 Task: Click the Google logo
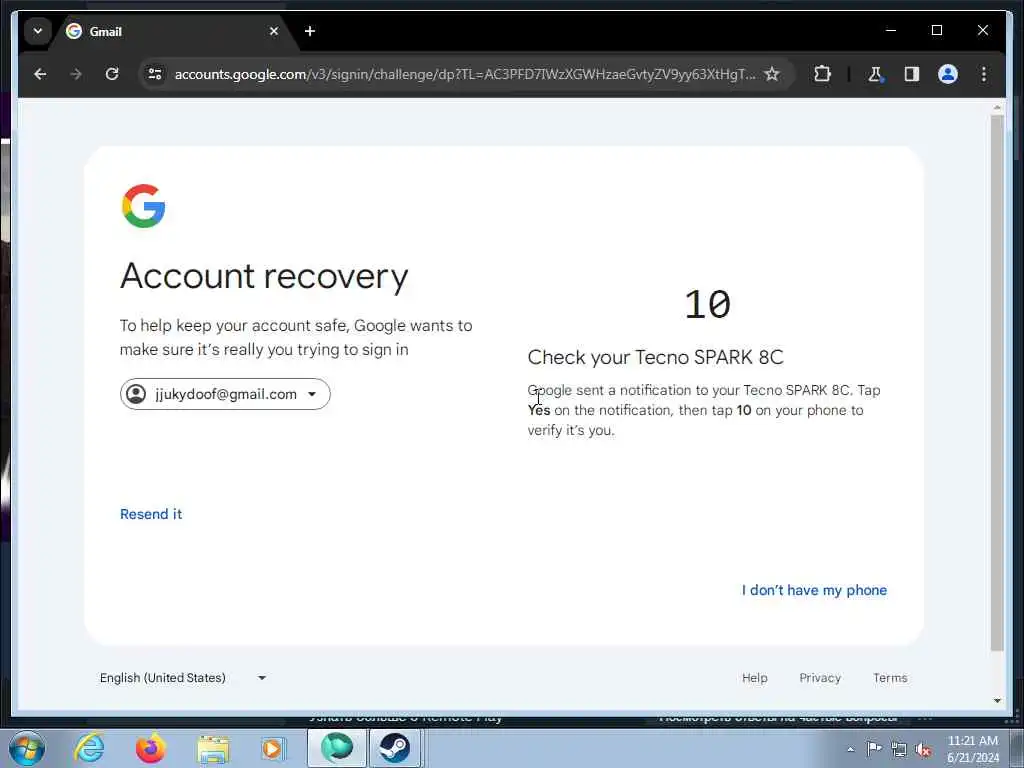click(144, 206)
